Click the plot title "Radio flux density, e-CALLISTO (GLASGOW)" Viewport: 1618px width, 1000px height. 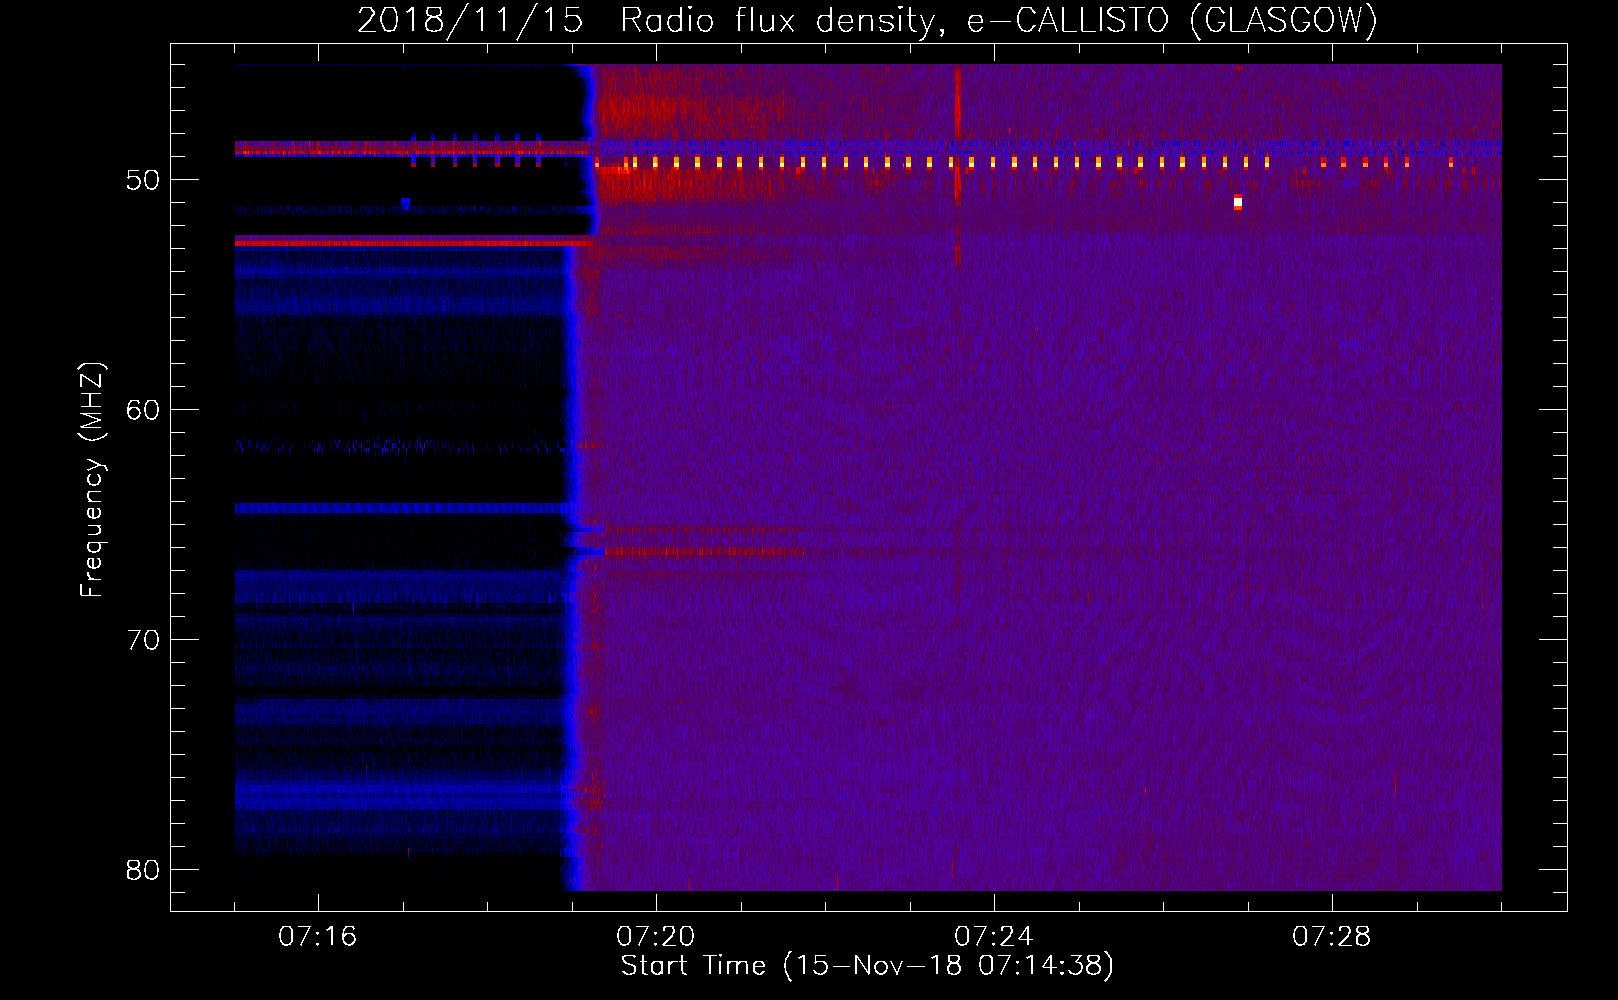(999, 20)
